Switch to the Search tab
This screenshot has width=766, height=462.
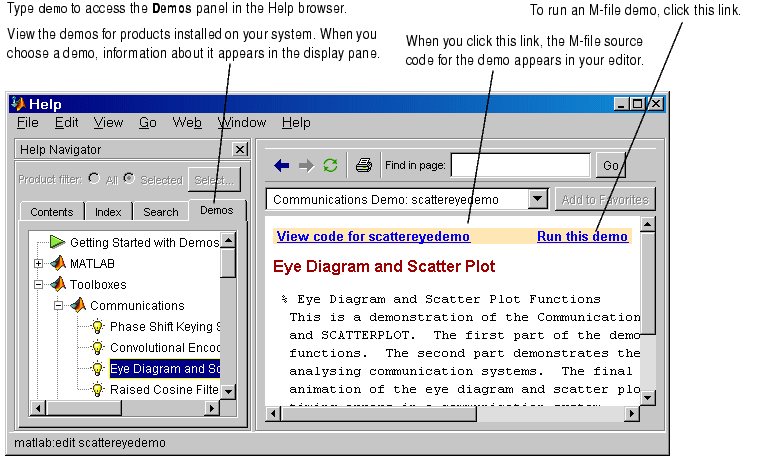coord(161,212)
